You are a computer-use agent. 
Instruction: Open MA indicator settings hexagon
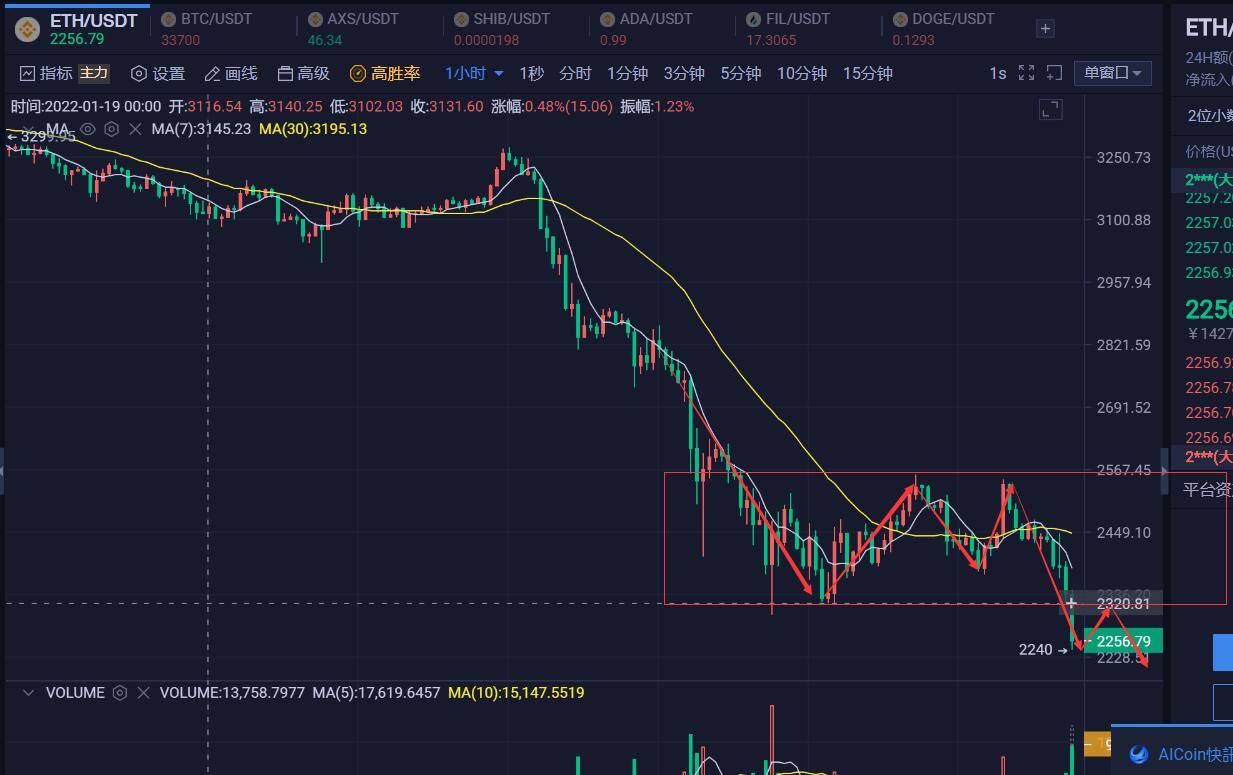coord(112,129)
